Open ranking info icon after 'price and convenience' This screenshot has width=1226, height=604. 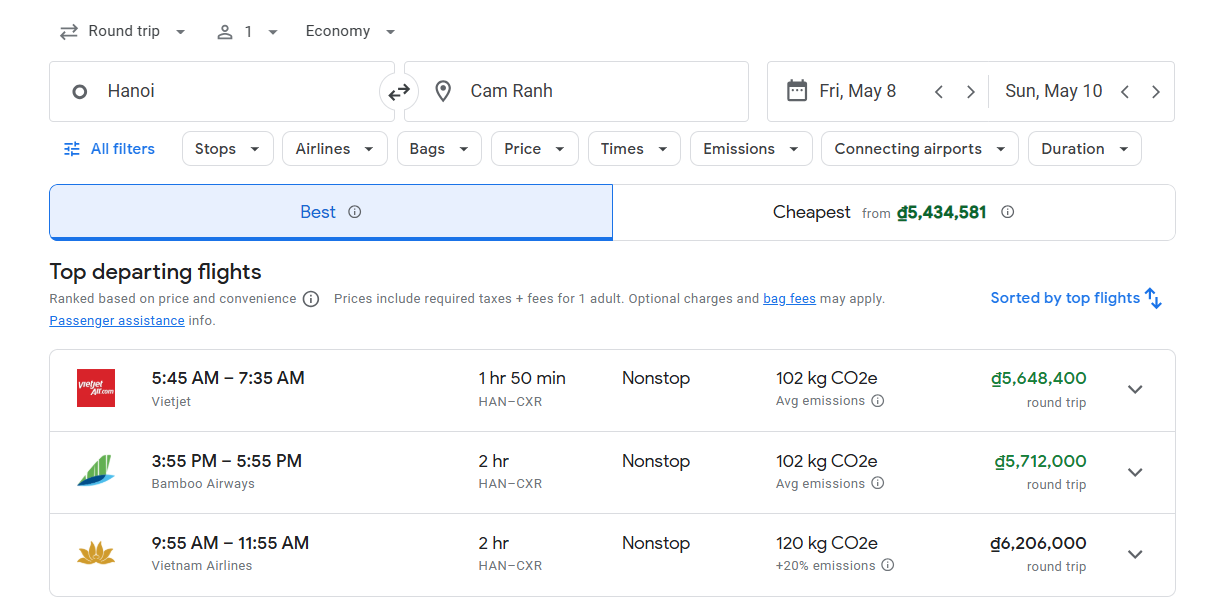pyautogui.click(x=311, y=299)
